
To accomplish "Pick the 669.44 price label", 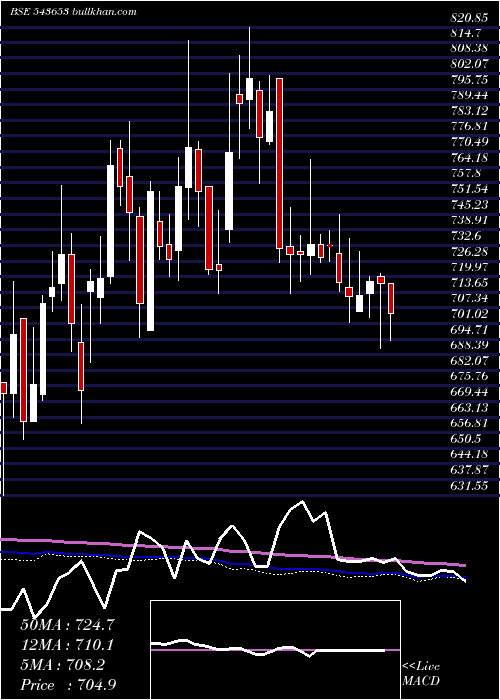I will tap(468, 392).
